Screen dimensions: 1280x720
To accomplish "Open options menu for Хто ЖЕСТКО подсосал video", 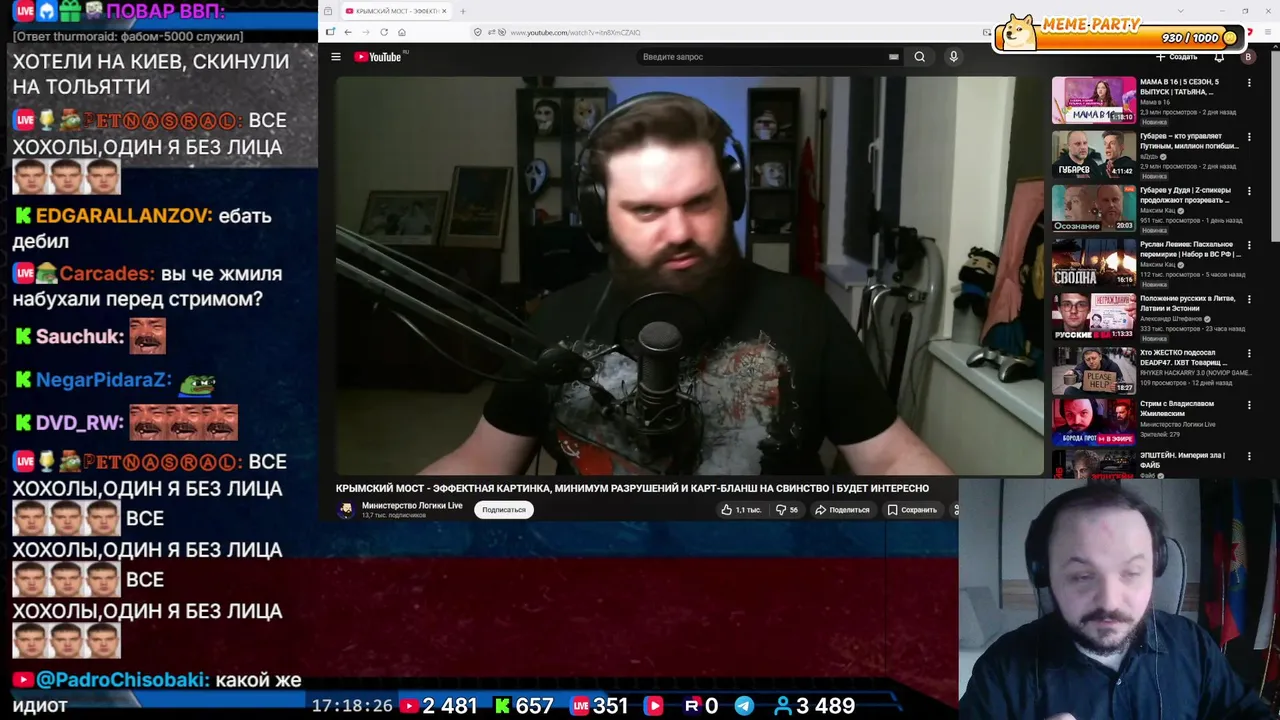I will [1249, 353].
